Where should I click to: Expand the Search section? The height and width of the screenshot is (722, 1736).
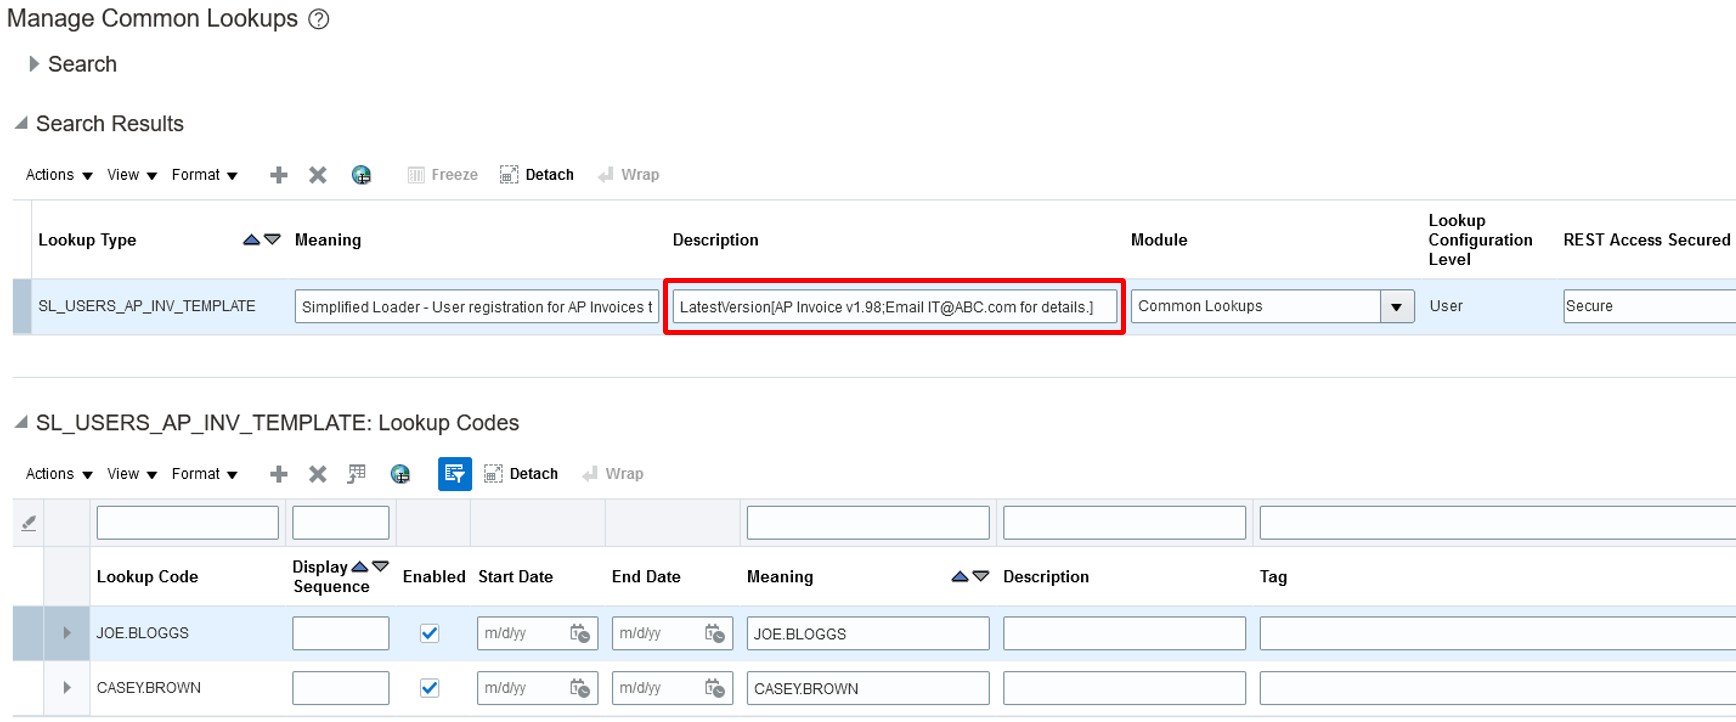[34, 64]
